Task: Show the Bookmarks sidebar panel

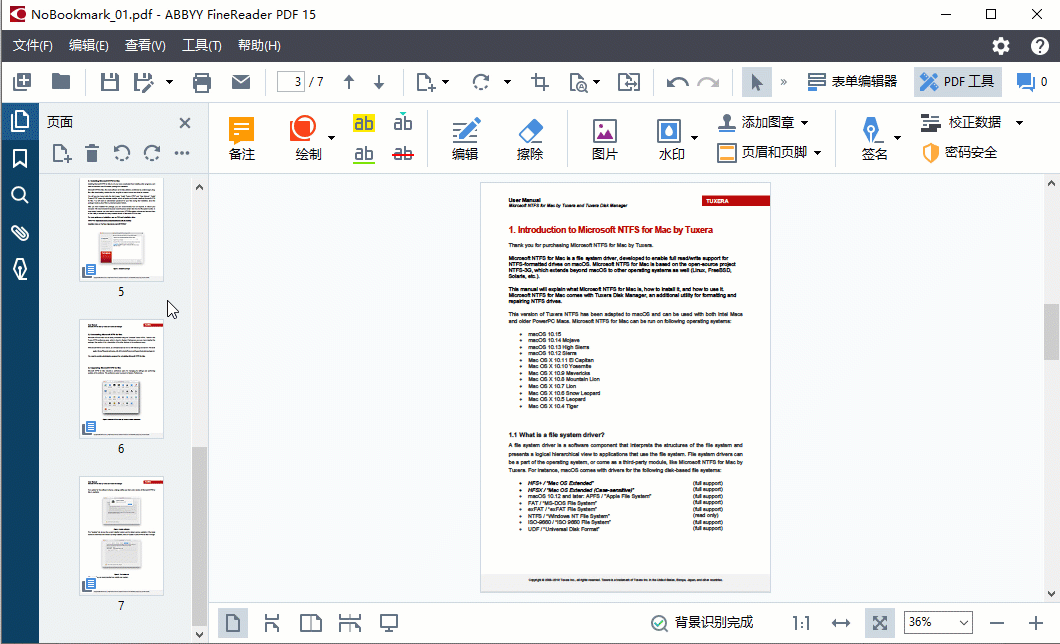Action: tap(20, 158)
